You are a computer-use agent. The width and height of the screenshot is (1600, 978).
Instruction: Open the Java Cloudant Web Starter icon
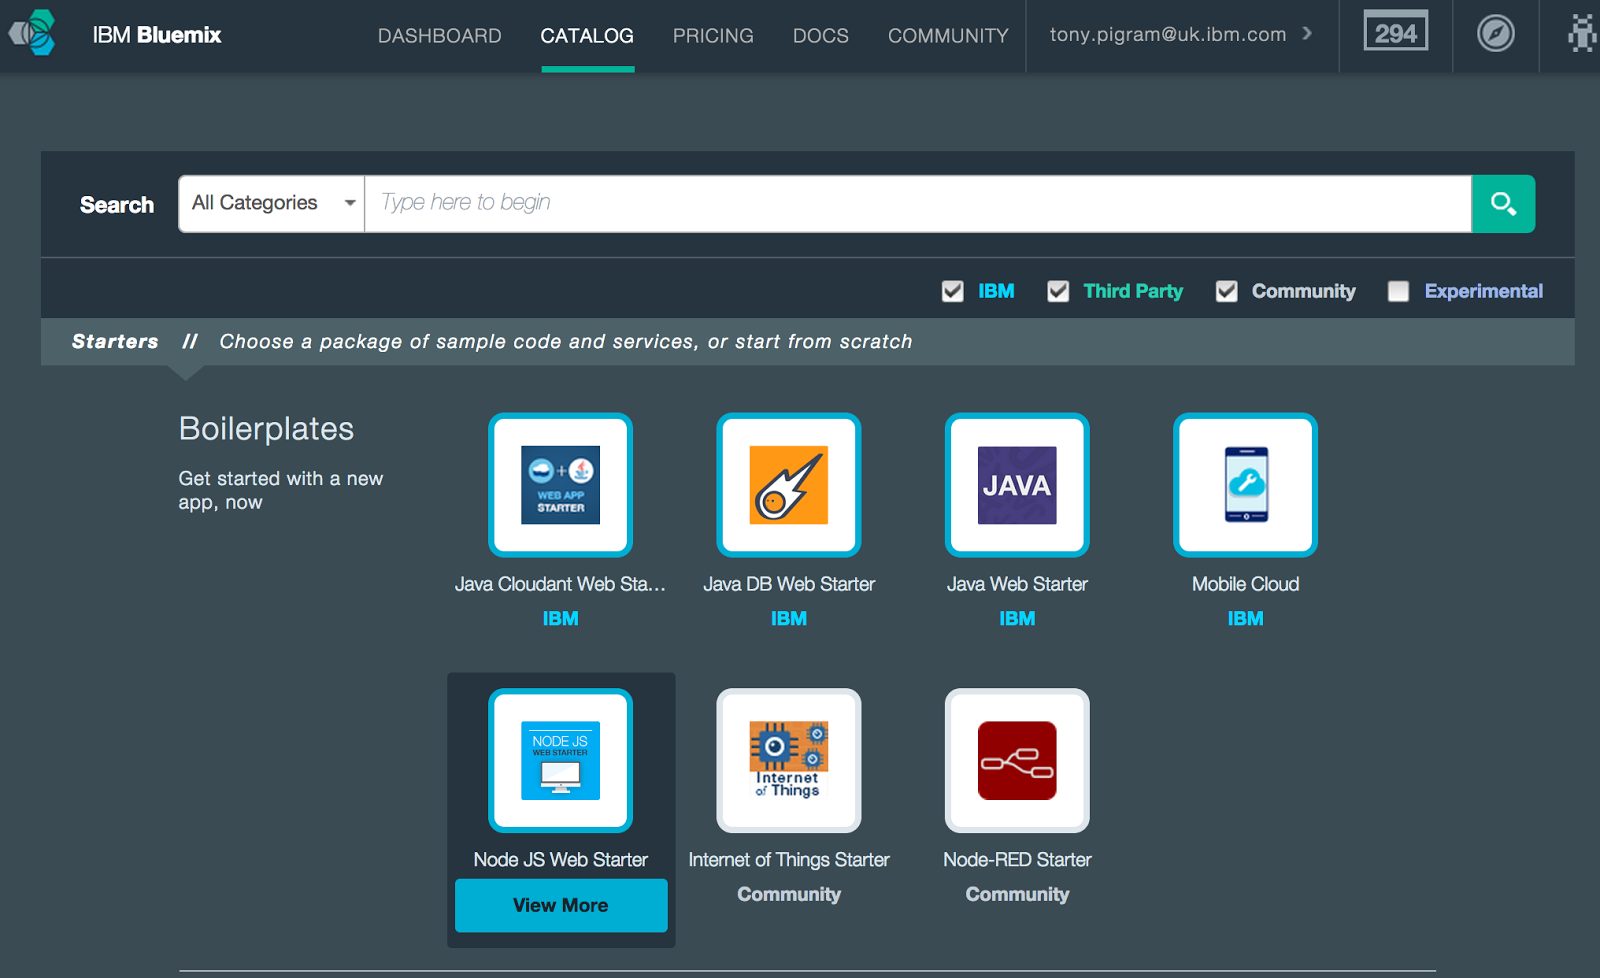[x=560, y=485]
